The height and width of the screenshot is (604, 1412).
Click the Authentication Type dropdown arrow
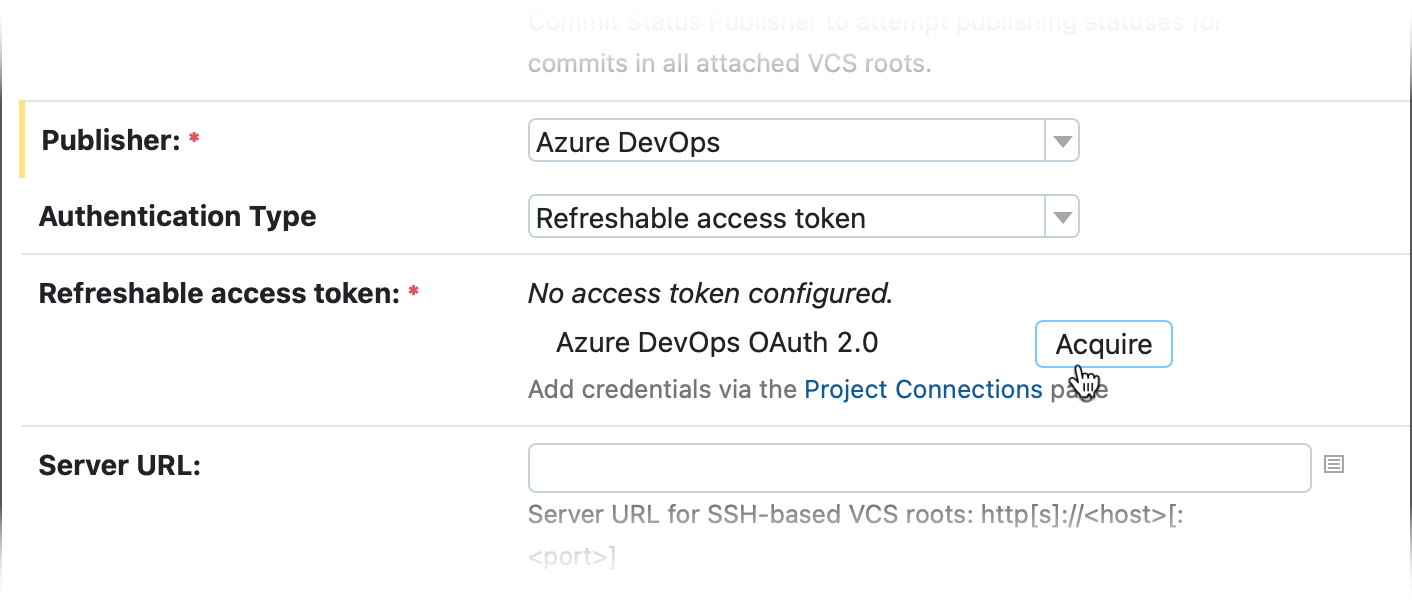(1061, 216)
